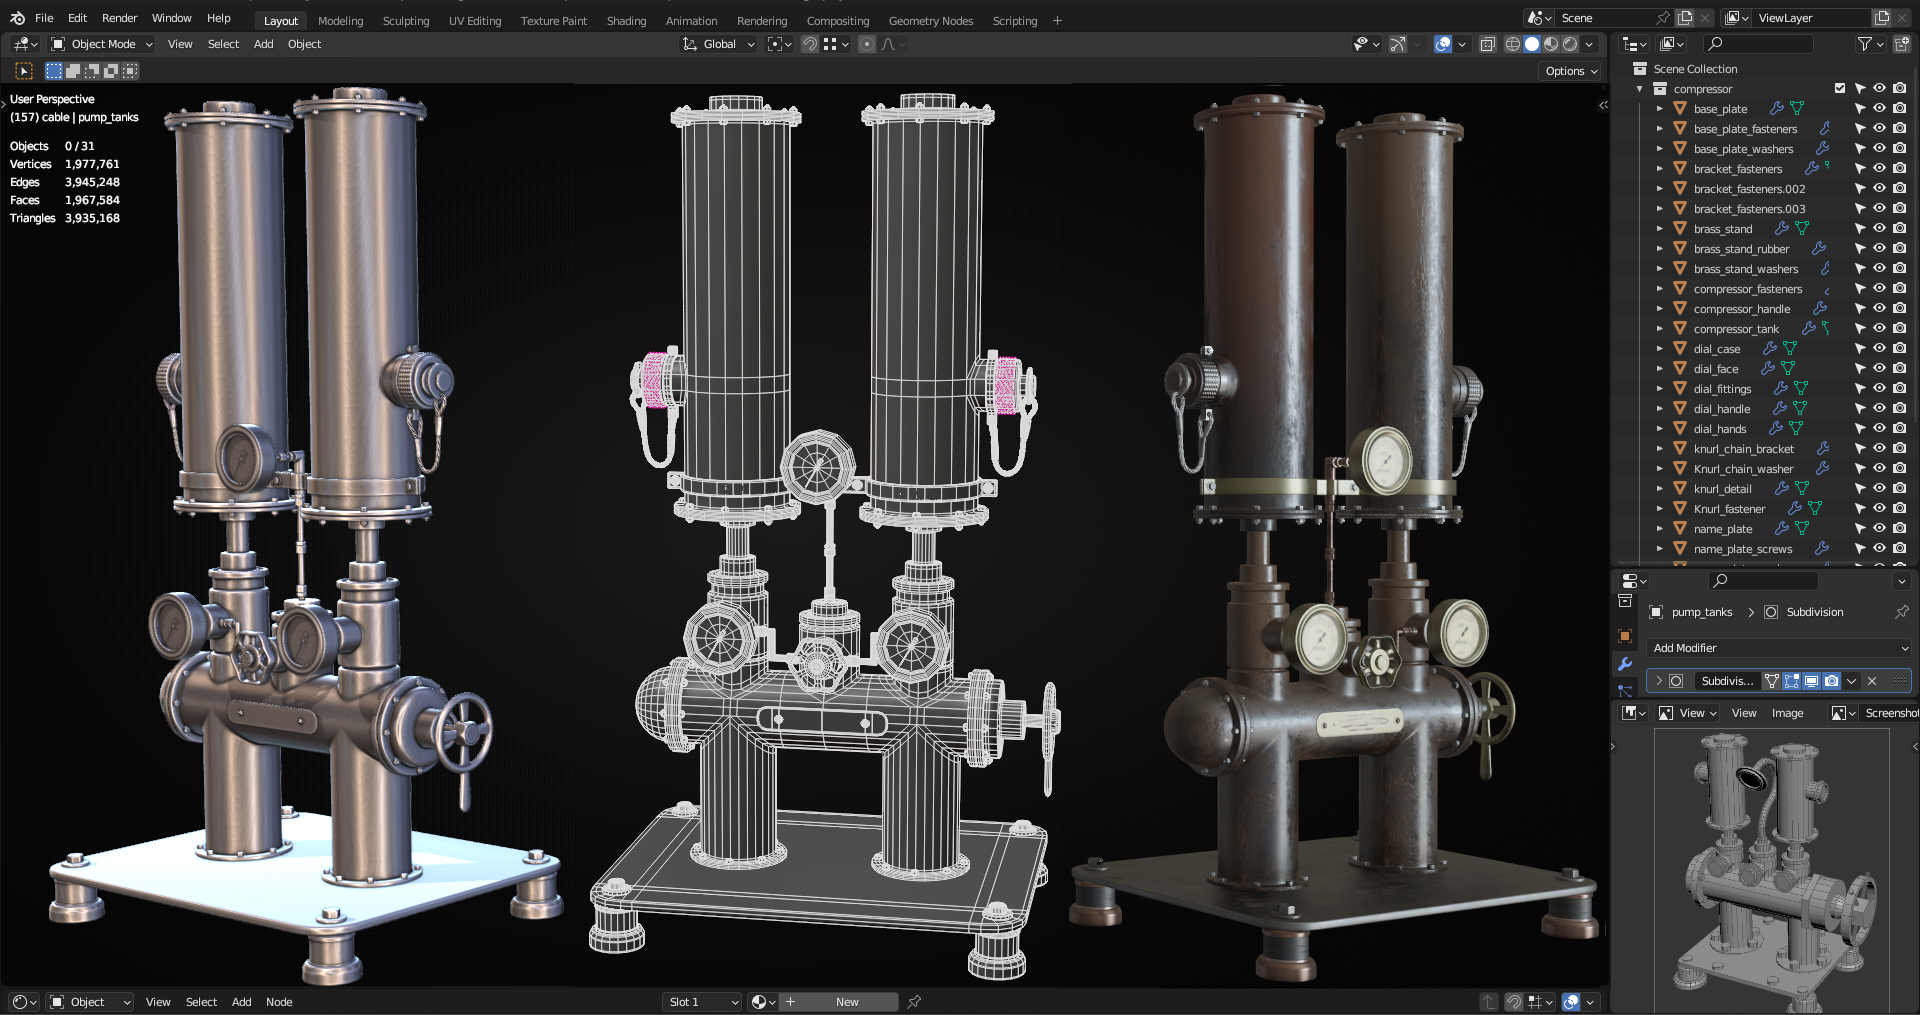This screenshot has height=1015, width=1920.
Task: Add a new workspace with plus icon
Action: point(1057,21)
